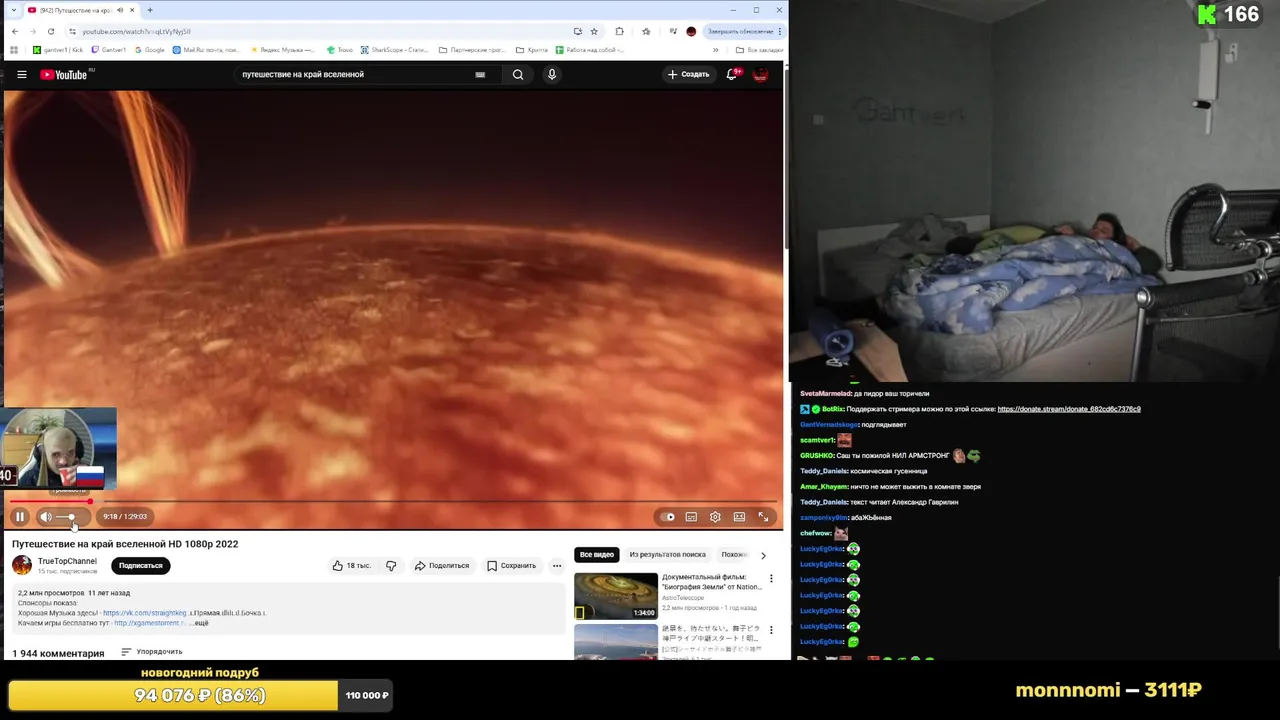Focus the YouTube search field
Image resolution: width=1280 pixels, height=720 pixels.
355,74
